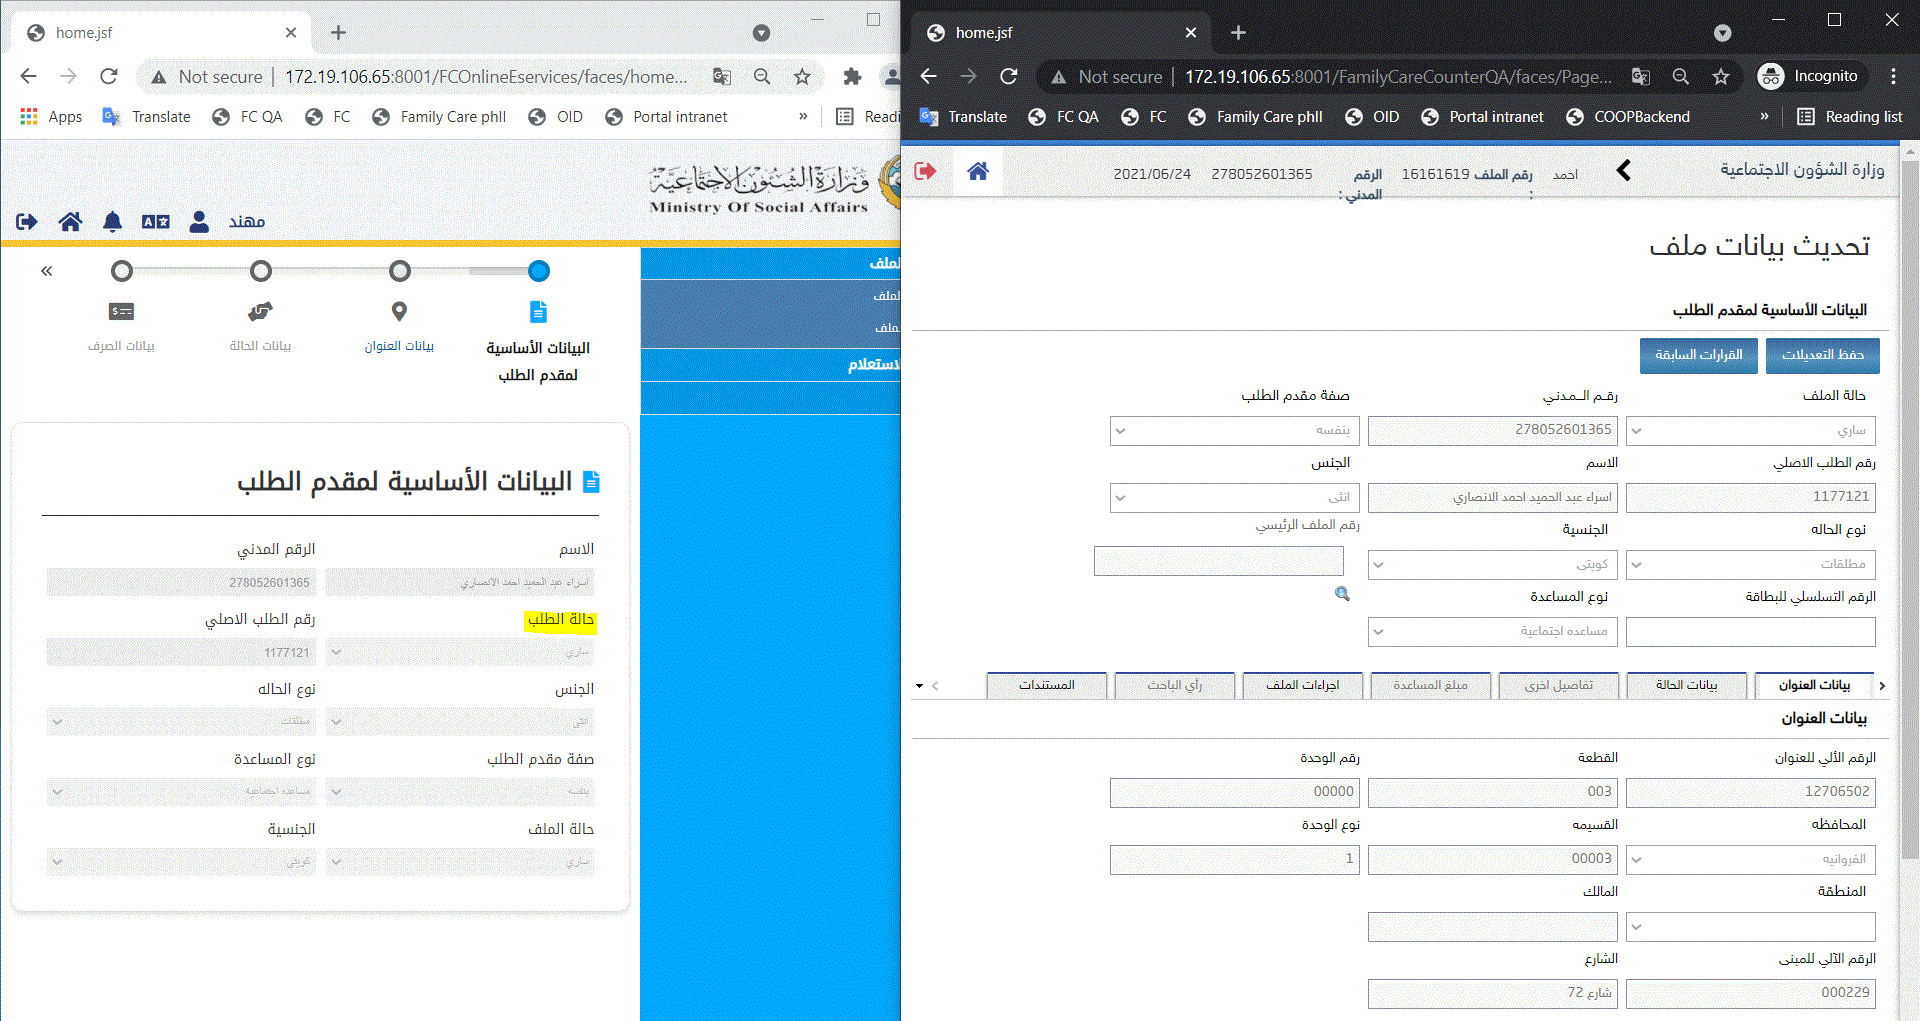Viewport: 1920px width, 1021px height.
Task: Open nationality dropdown showing كويتي in right window
Action: click(x=1493, y=565)
